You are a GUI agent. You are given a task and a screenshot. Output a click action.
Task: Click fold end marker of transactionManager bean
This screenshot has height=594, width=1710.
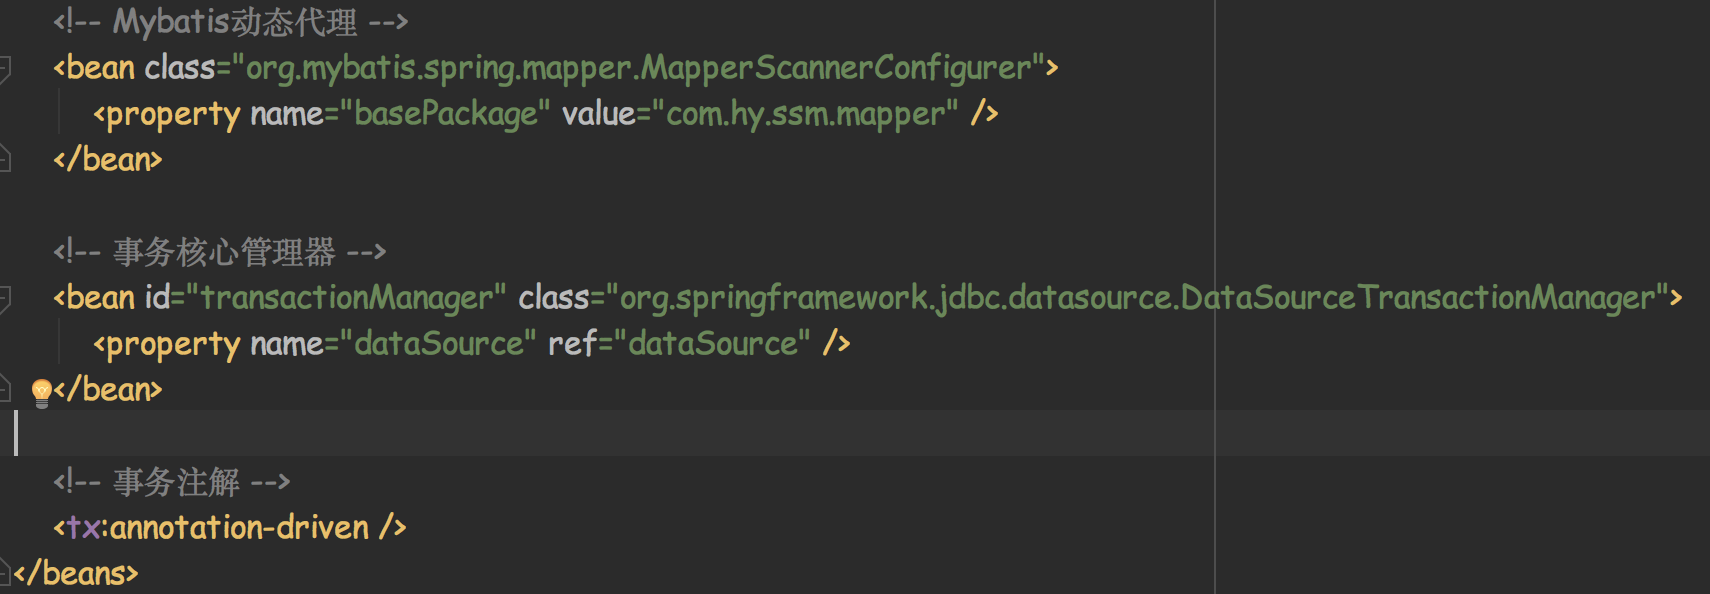pyautogui.click(x=5, y=389)
